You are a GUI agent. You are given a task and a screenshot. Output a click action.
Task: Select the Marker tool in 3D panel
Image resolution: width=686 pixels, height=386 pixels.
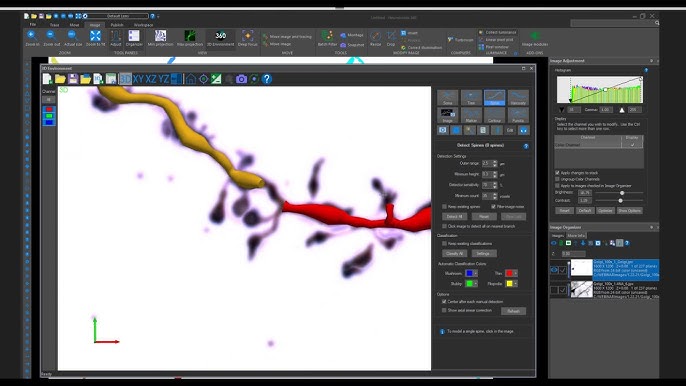coord(471,116)
